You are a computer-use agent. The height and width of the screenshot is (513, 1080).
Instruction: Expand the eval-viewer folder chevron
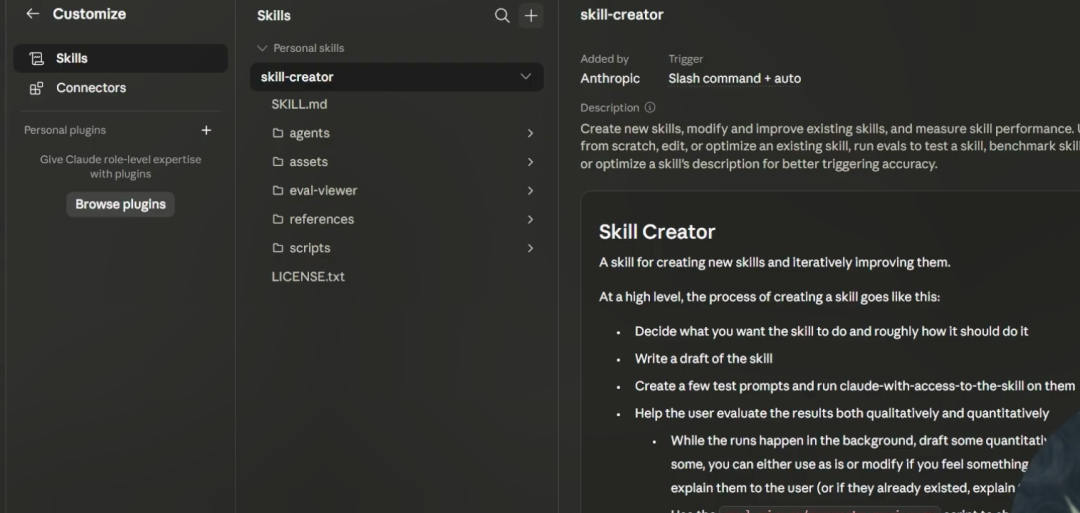point(530,191)
